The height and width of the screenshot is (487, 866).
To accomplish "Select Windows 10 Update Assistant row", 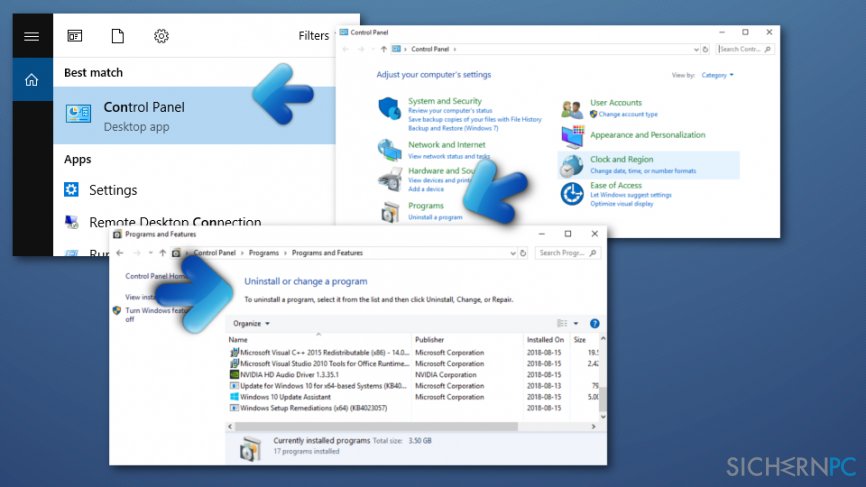I will tap(413, 397).
